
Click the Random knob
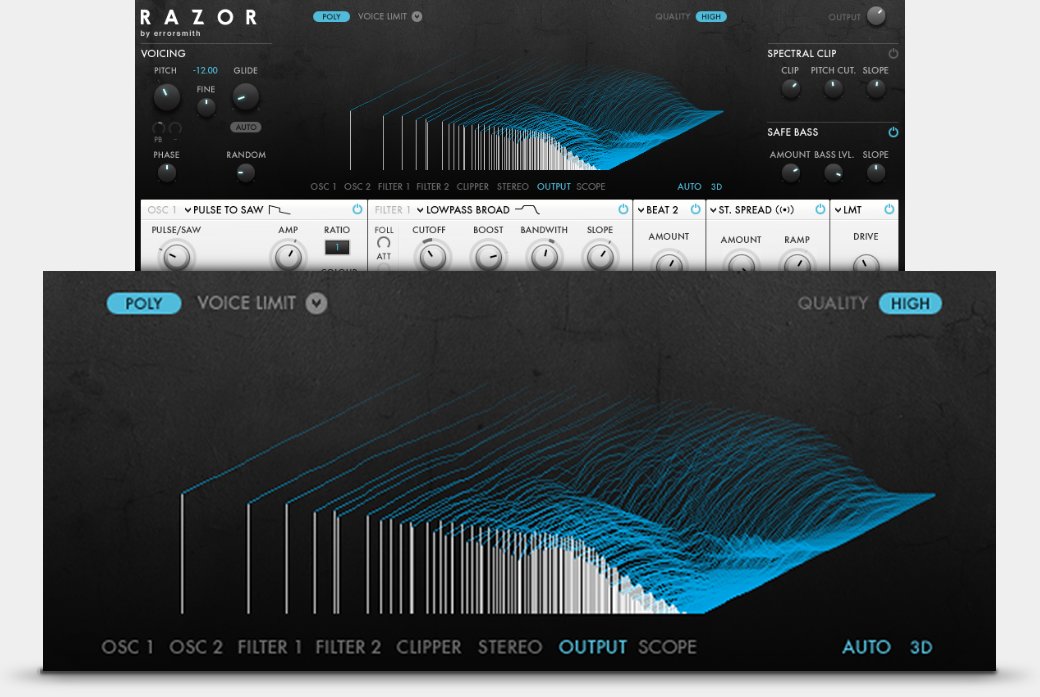pos(245,173)
